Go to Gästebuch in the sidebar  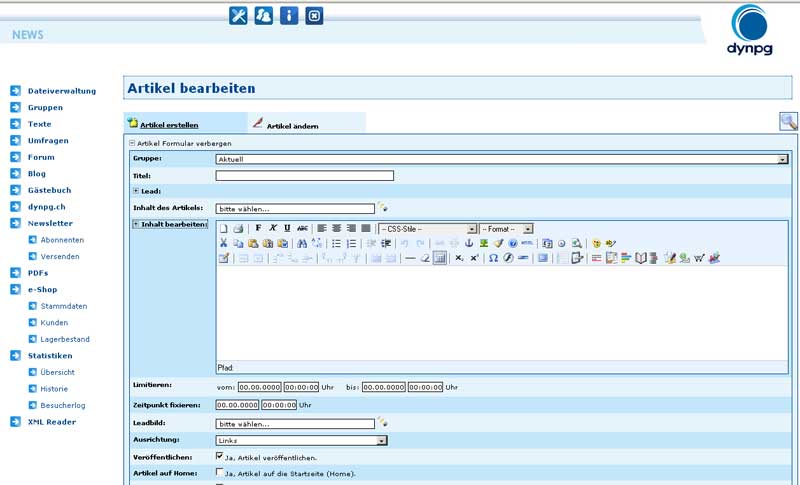[x=51, y=190]
